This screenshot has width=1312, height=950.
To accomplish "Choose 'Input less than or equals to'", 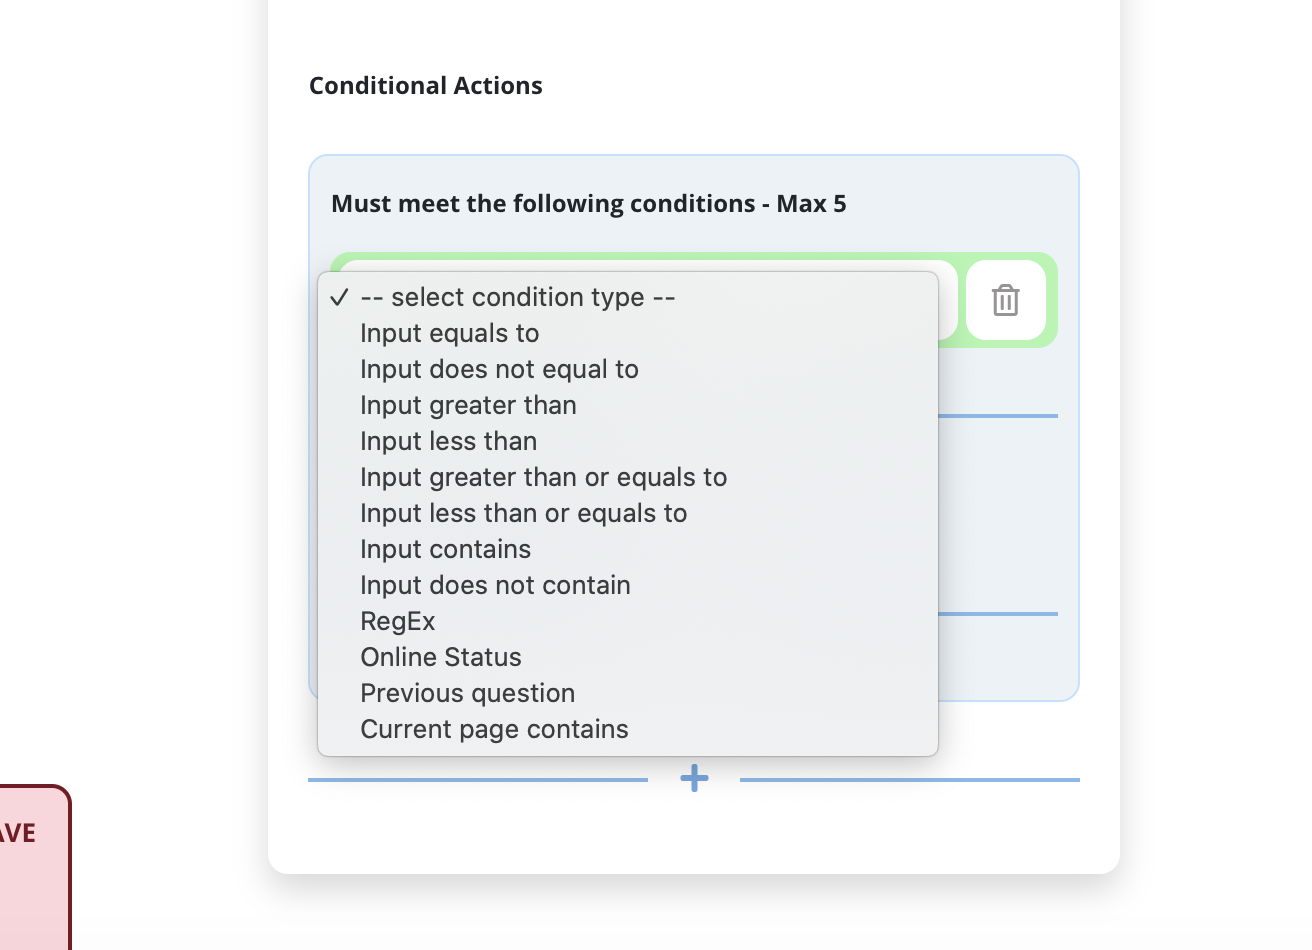I will click(x=523, y=513).
